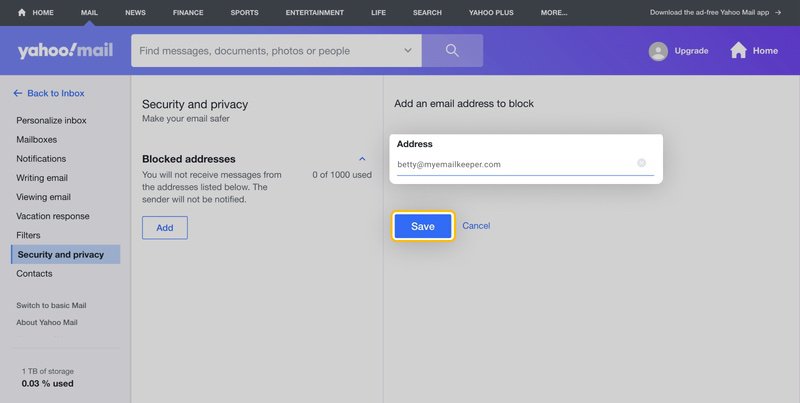Expand the search options dropdown arrow
The image size is (800, 403).
point(408,51)
